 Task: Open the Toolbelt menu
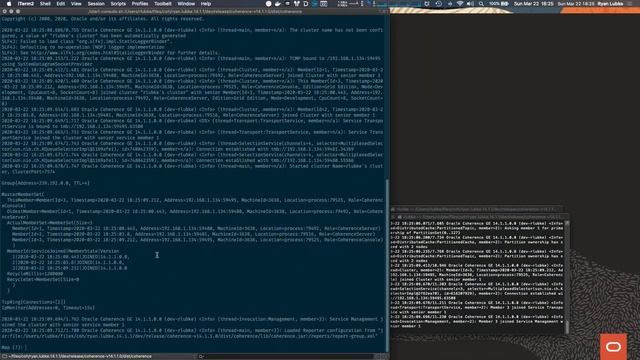[163, 4]
